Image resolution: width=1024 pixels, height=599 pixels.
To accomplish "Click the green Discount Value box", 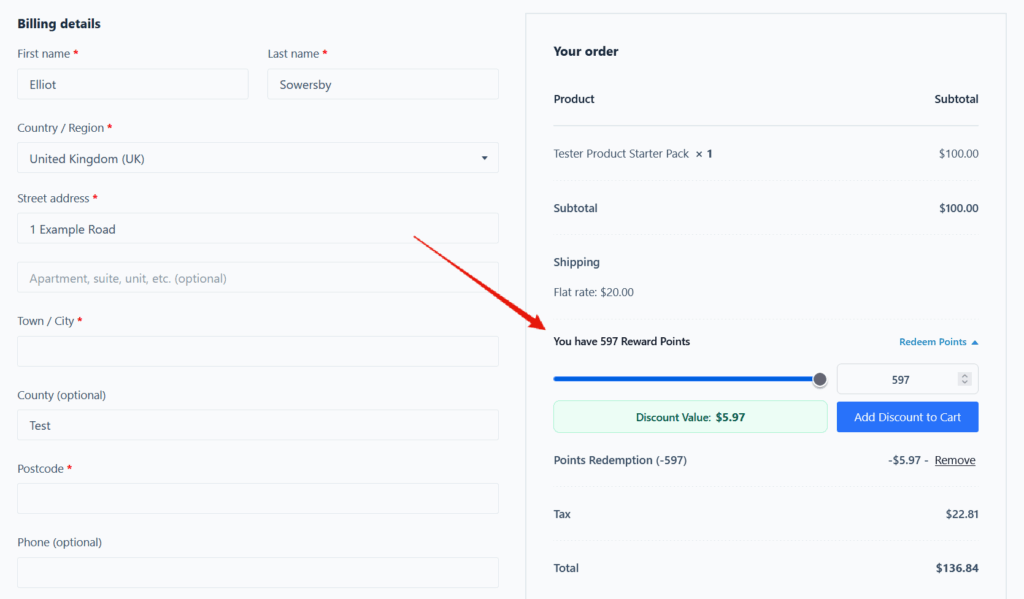I will pyautogui.click(x=690, y=417).
